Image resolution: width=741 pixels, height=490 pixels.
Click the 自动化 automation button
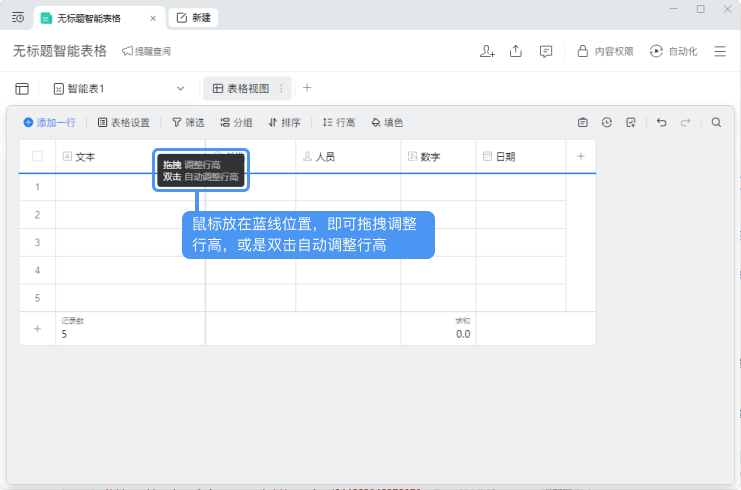[673, 51]
